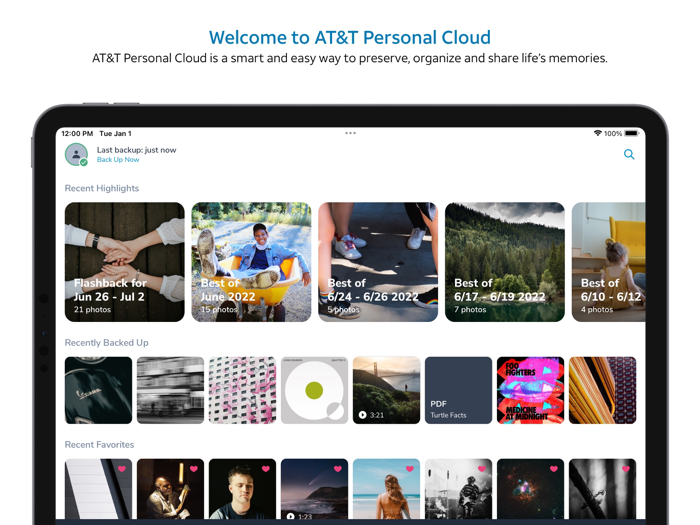
Task: Open the search magnifier icon
Action: pos(629,154)
